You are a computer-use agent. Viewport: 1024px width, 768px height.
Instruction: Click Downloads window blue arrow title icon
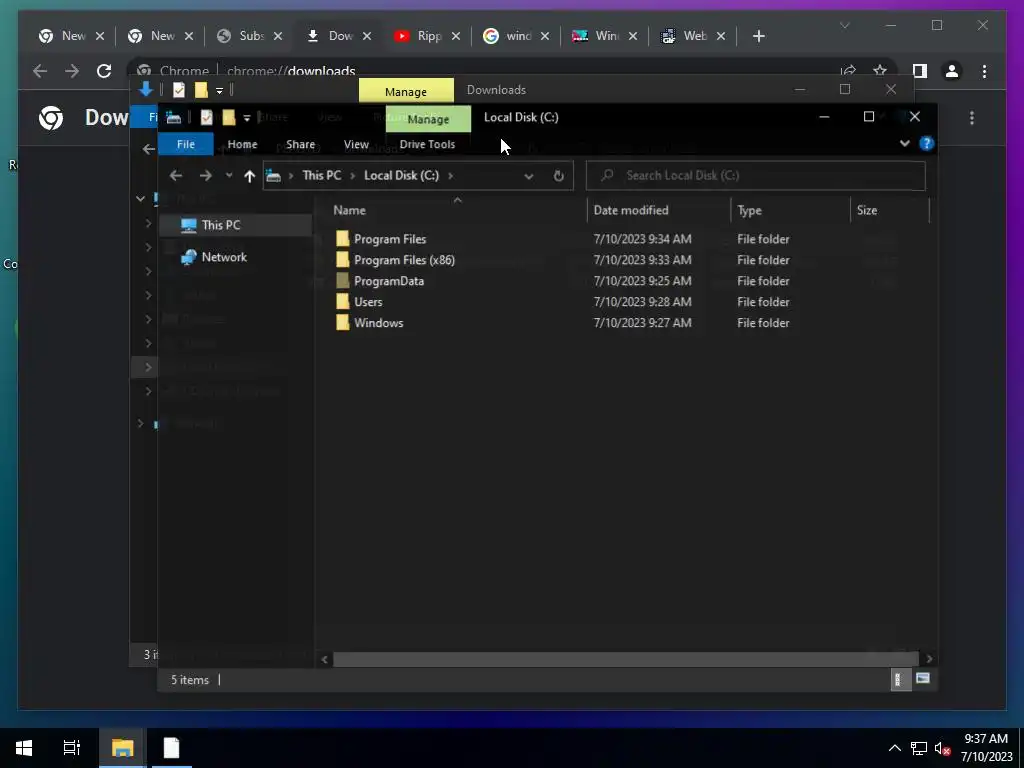coord(146,89)
